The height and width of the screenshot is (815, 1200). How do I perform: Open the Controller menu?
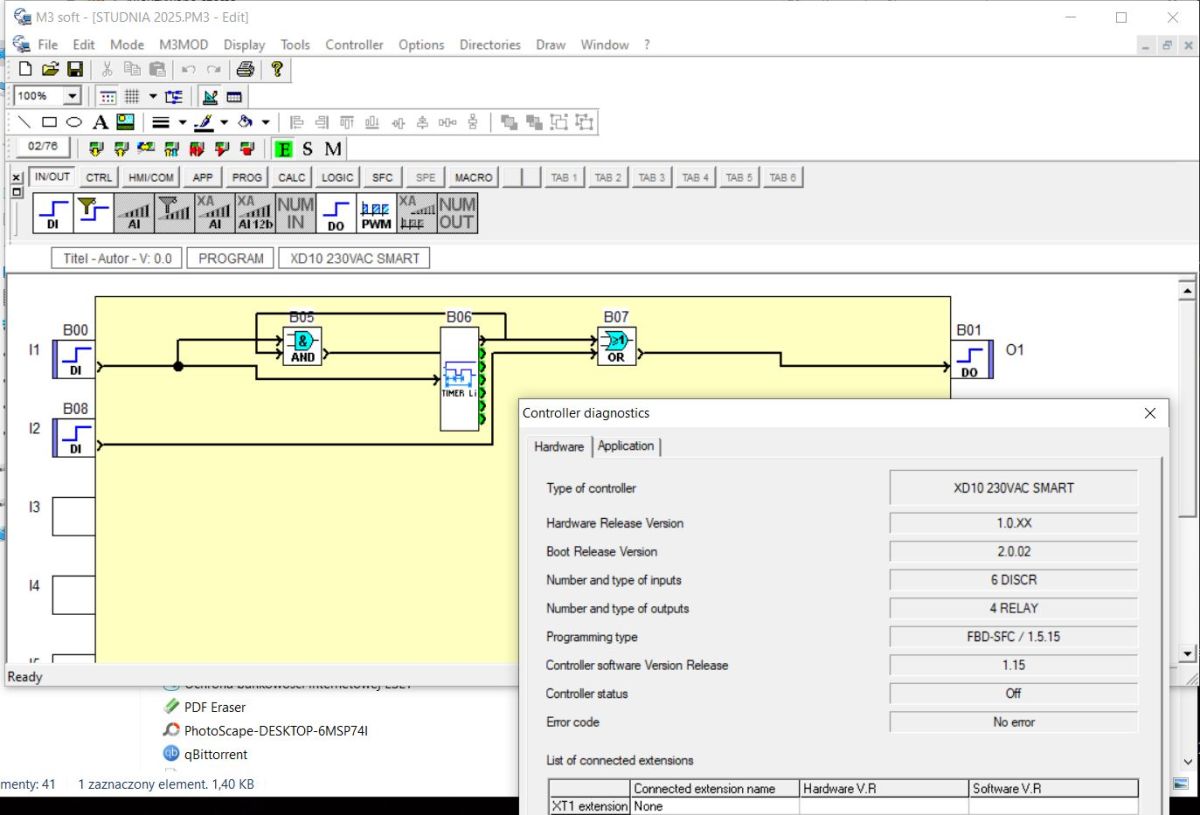354,44
